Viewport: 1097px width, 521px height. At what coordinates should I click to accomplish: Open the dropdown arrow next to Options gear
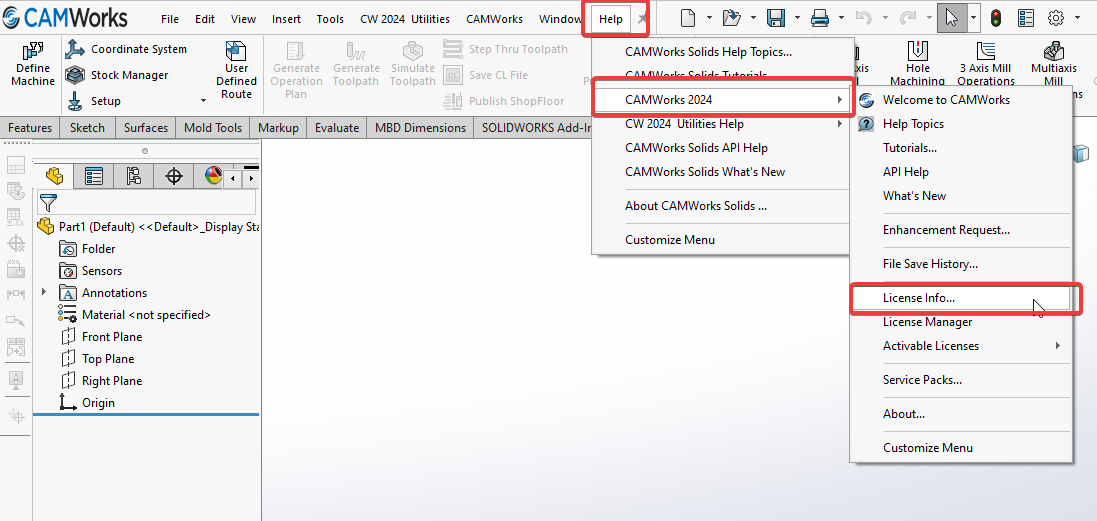(x=1077, y=19)
